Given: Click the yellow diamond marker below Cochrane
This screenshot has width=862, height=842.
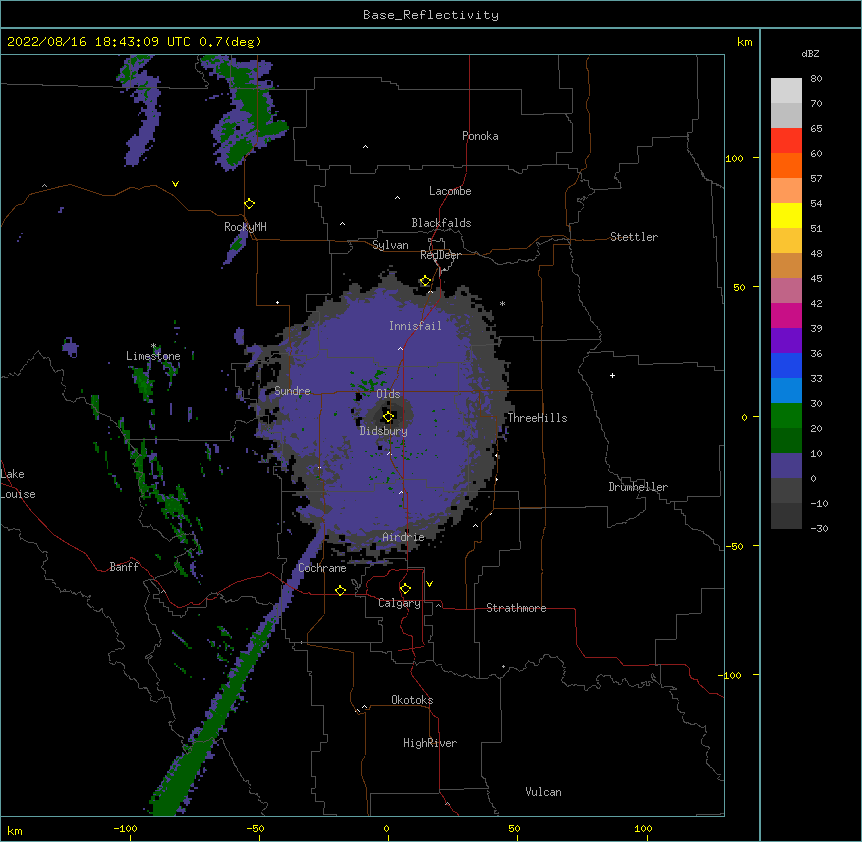Looking at the screenshot, I should pyautogui.click(x=340, y=590).
